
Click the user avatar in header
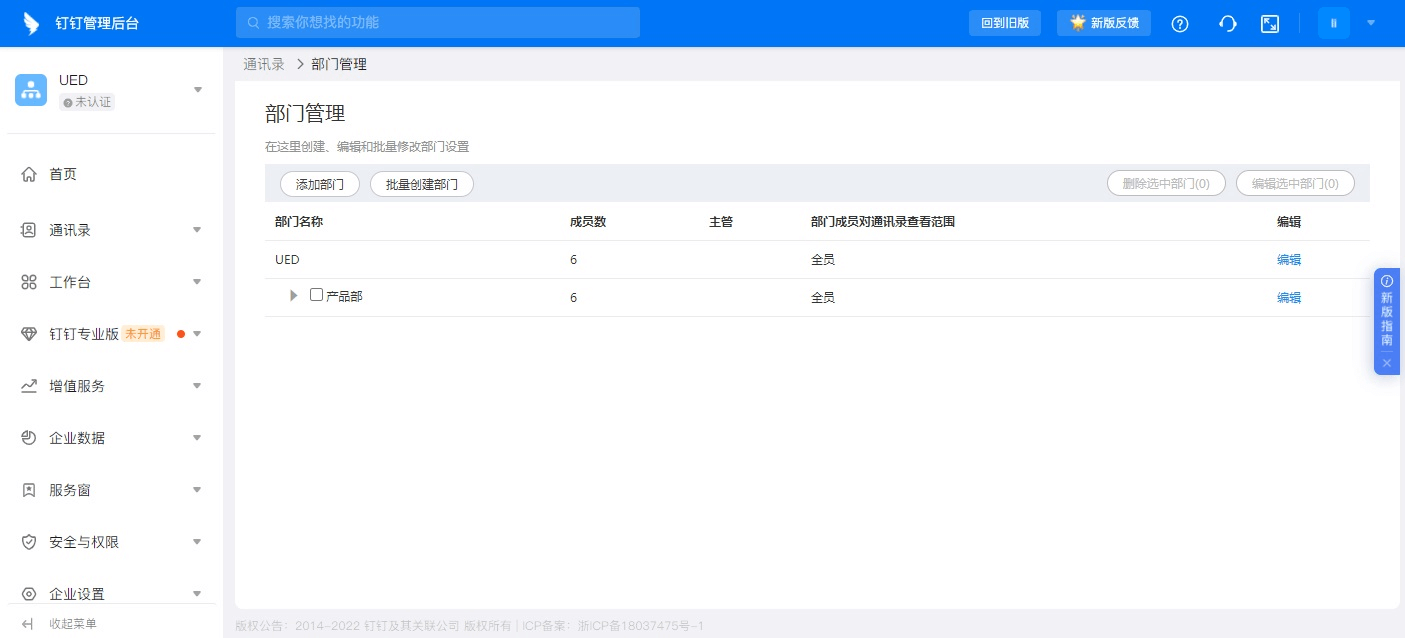1334,23
